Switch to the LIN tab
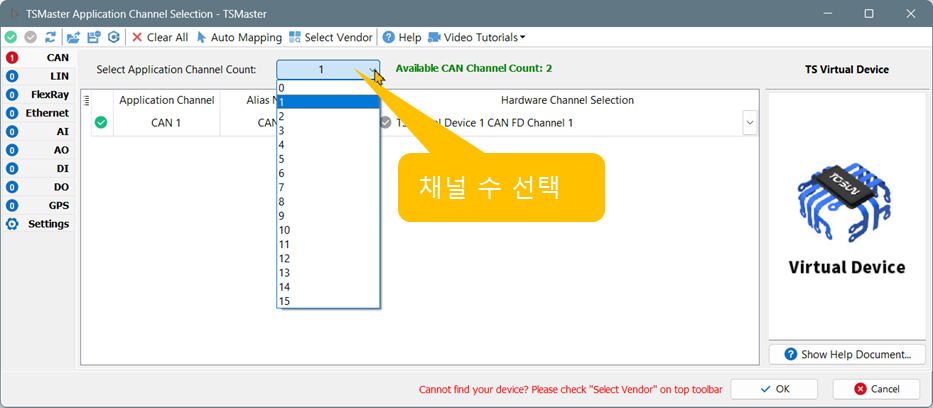 [38, 76]
